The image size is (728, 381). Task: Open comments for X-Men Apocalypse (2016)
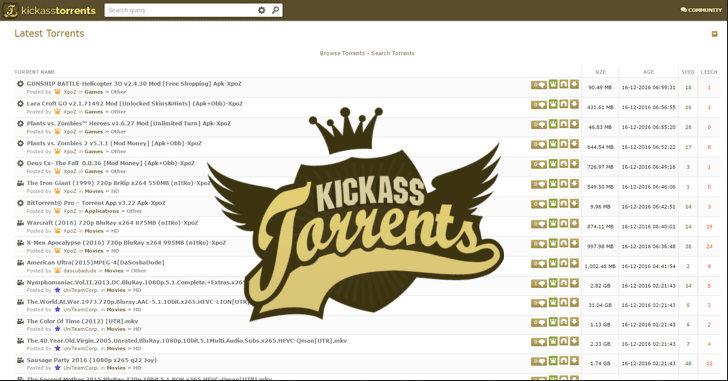click(x=539, y=244)
